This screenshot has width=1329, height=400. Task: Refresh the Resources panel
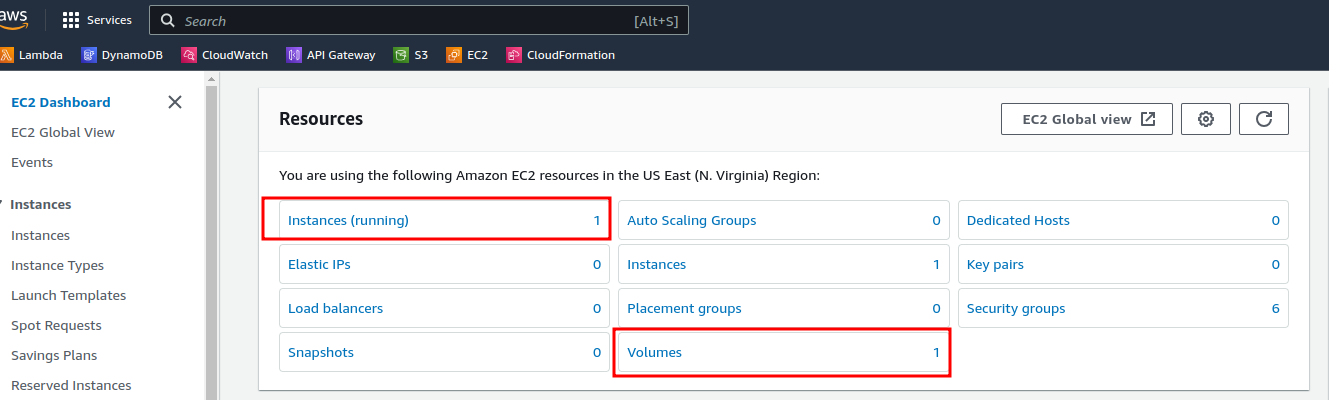1264,119
